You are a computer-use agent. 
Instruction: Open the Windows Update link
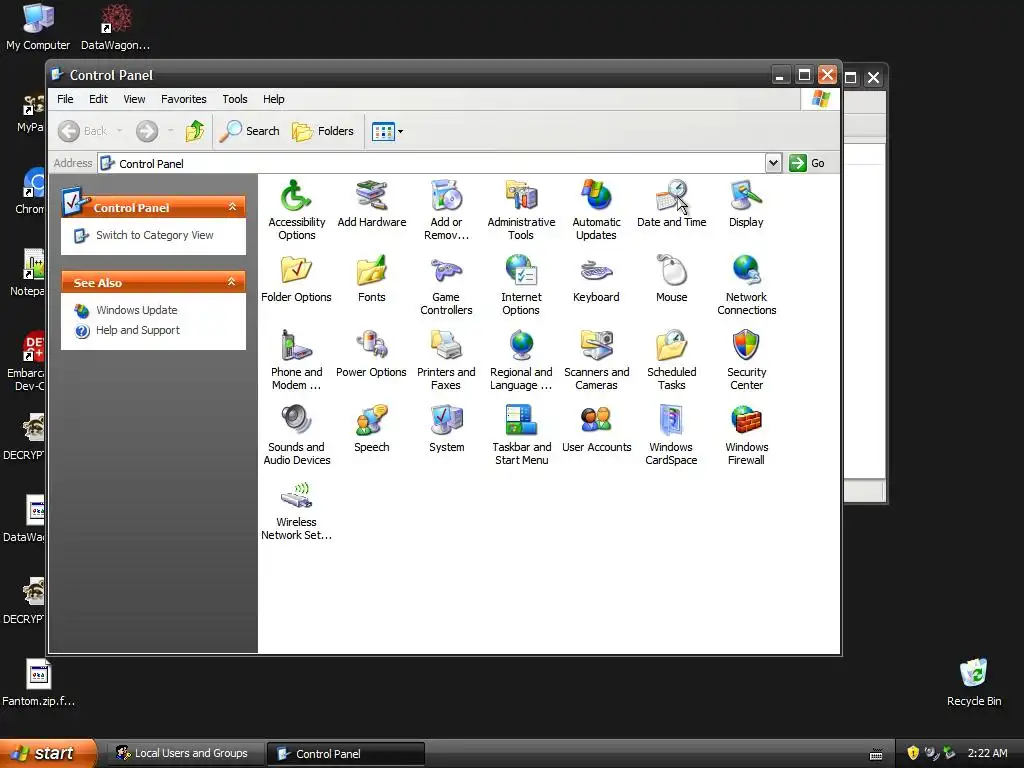(x=136, y=310)
